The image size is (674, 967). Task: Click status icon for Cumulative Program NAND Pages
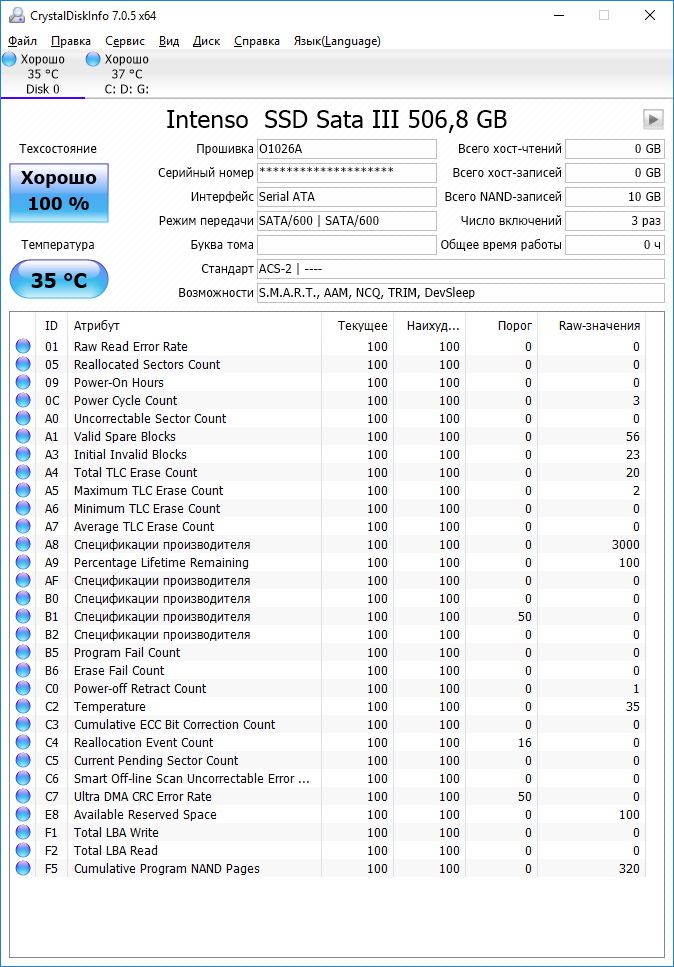click(23, 868)
